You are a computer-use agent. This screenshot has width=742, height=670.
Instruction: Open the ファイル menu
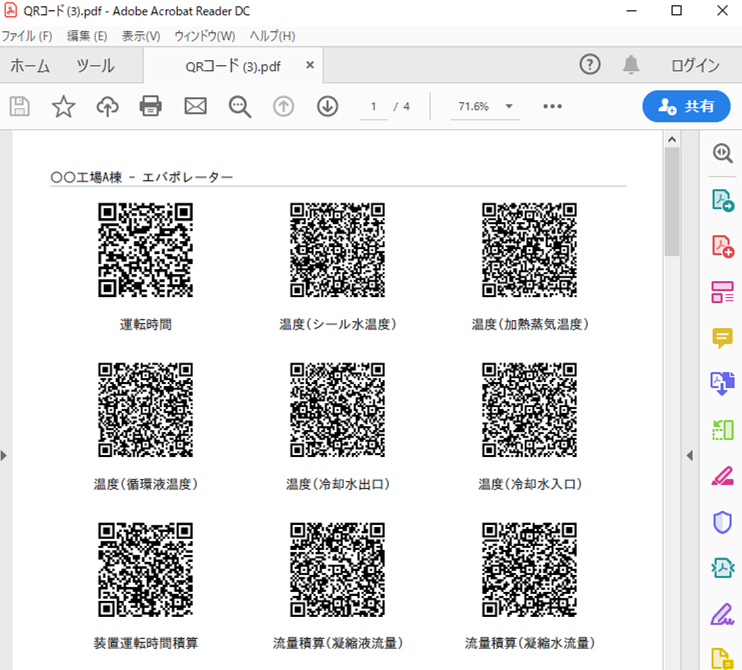pos(27,36)
